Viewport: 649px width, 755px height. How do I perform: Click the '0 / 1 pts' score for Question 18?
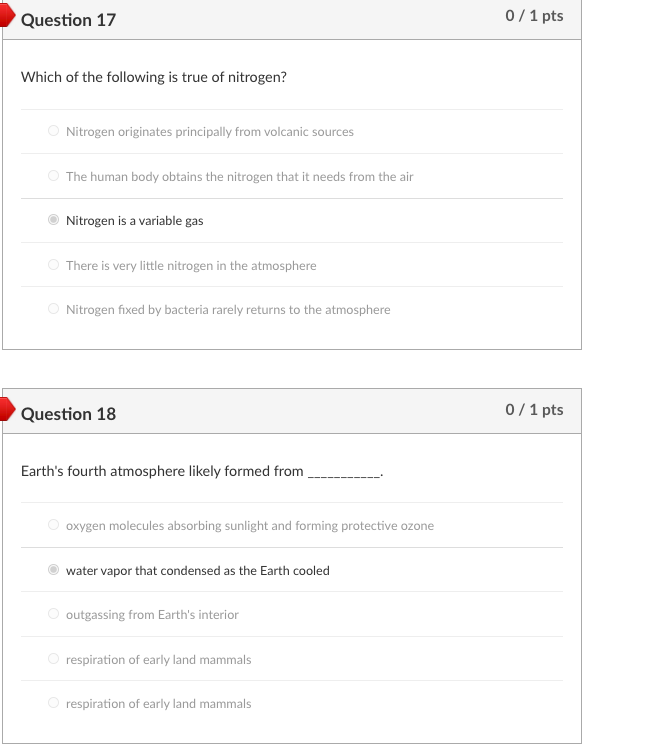point(534,410)
